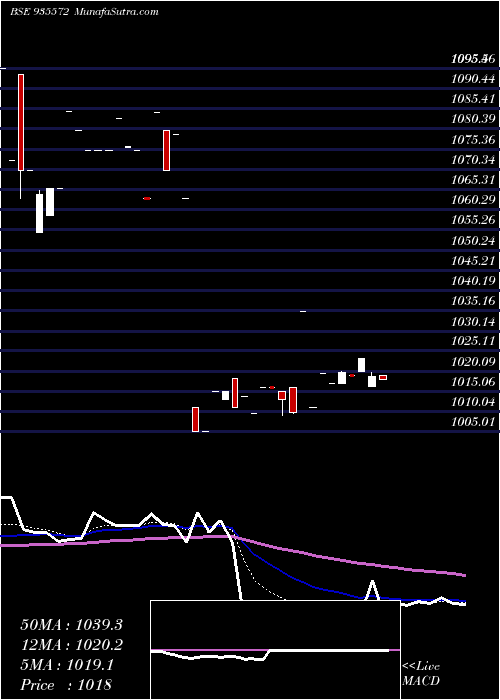Viewport: 500px width, 700px height.
Task: Click the 1090.44 price axis label
Action: pos(473,79)
